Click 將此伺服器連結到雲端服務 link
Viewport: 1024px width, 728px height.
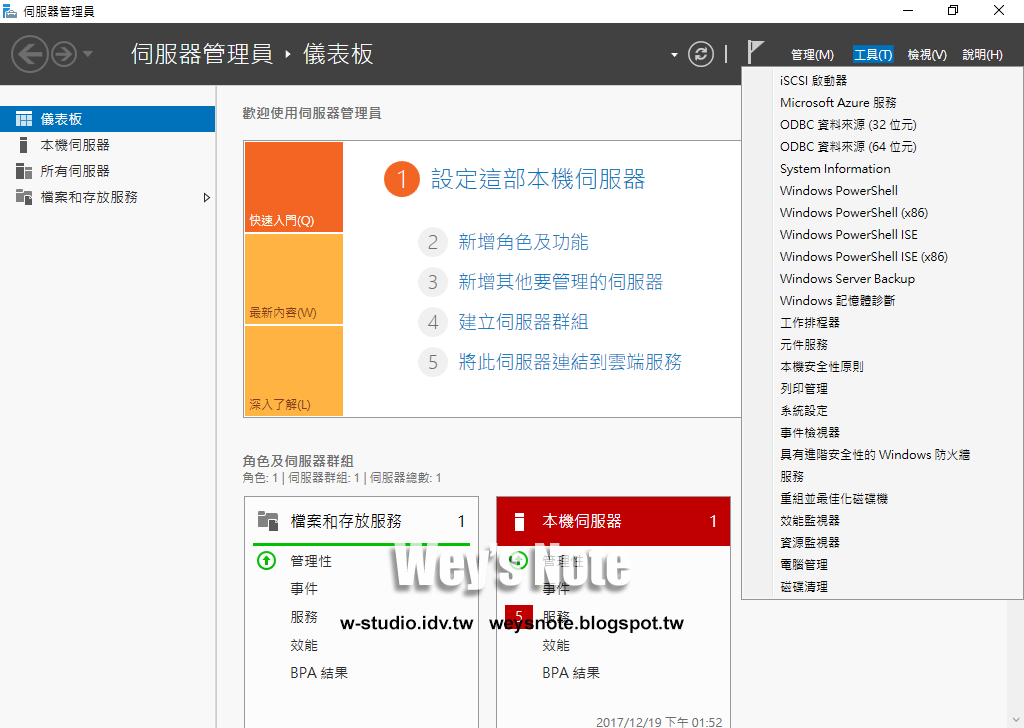[569, 362]
